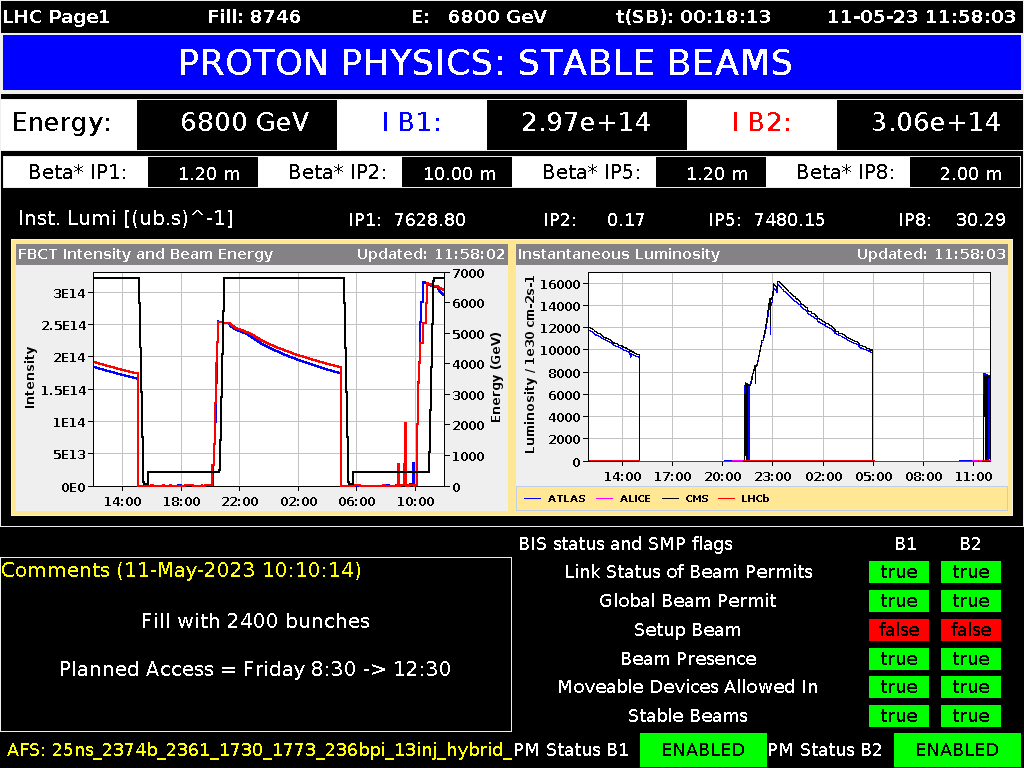Click the Inst. Lumi [(ub.s)^-1] label

125,218
